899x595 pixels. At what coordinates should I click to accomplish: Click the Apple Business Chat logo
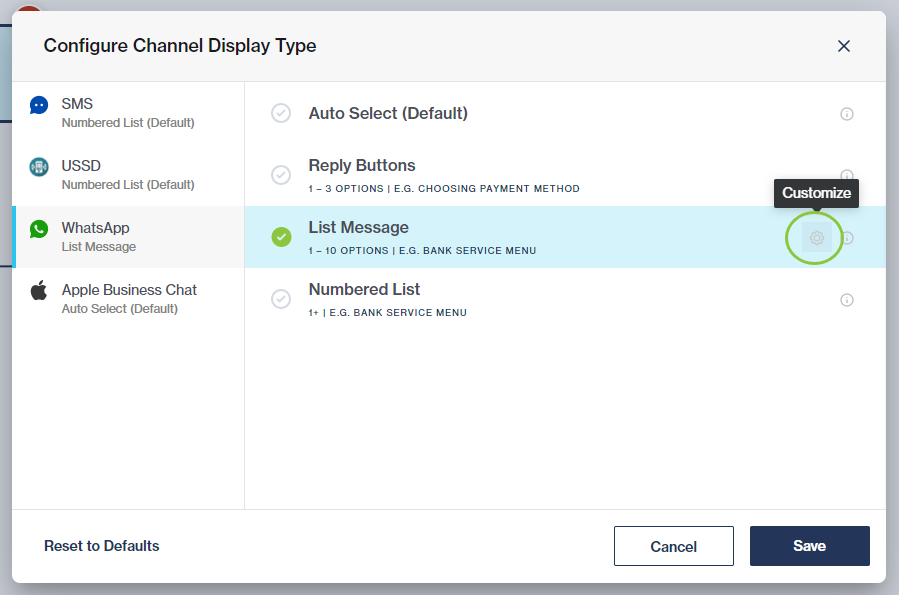(38, 290)
